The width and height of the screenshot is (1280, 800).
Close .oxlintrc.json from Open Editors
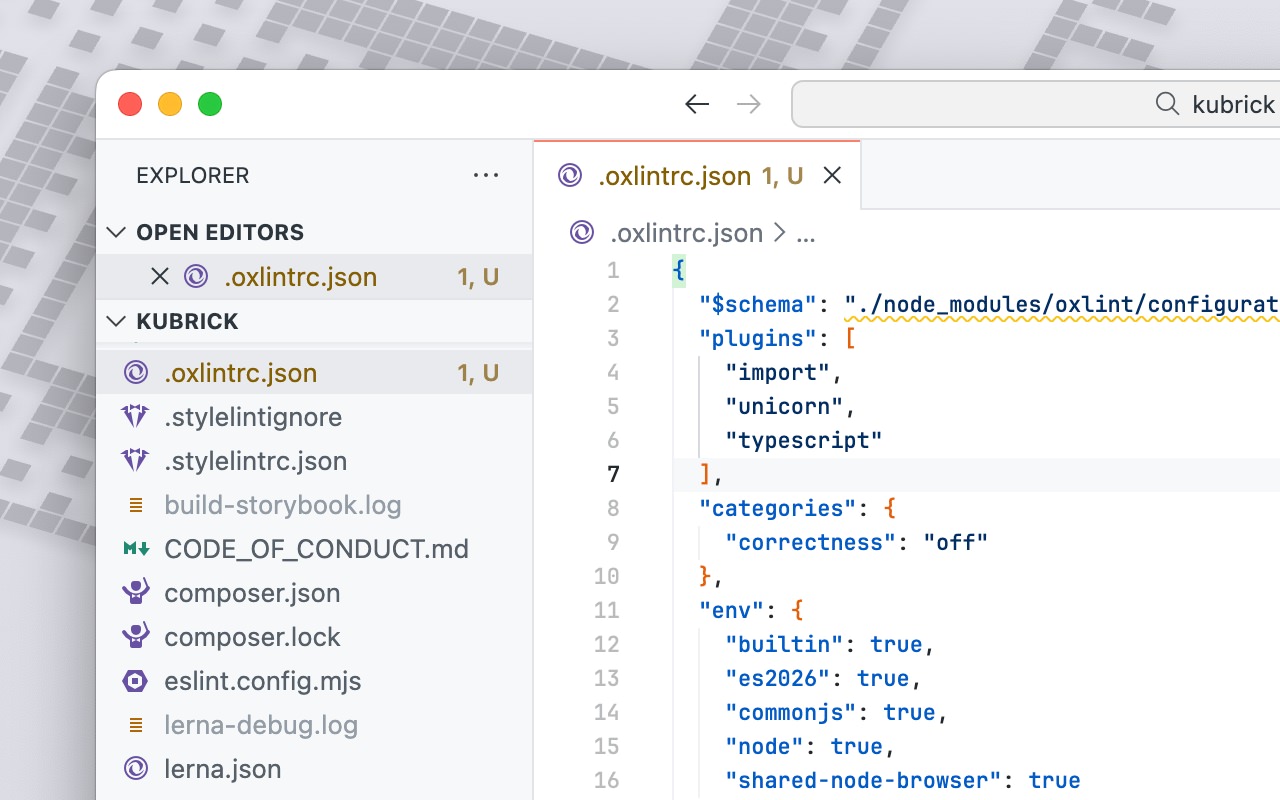tap(163, 277)
